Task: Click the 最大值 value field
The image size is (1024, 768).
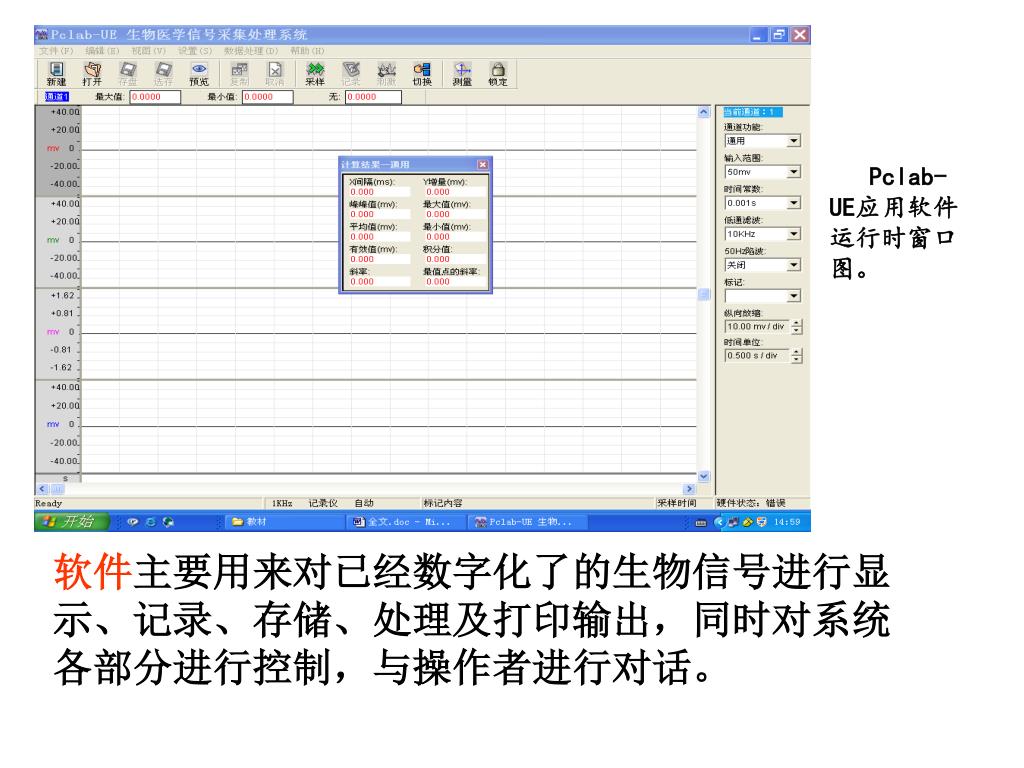Action: (155, 97)
